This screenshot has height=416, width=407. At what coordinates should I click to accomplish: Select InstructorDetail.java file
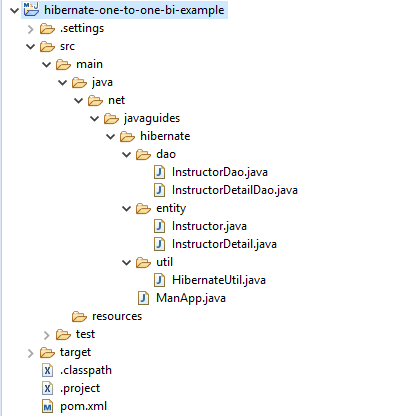224,244
